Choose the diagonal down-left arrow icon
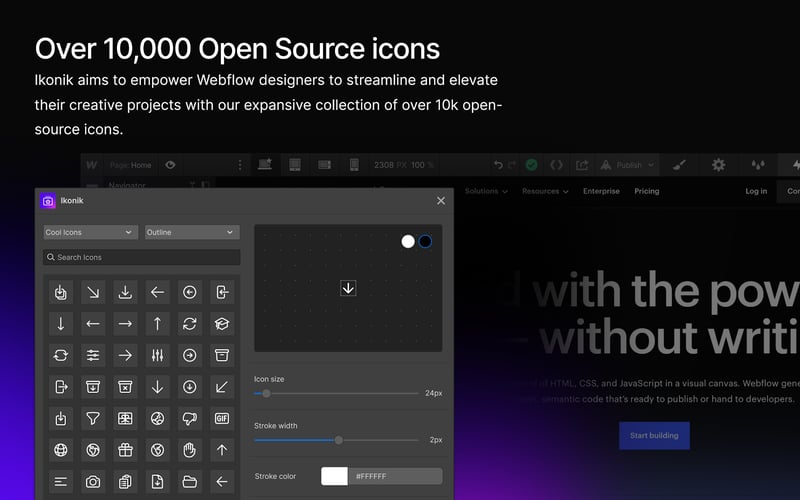The width and height of the screenshot is (800, 500). [221, 387]
